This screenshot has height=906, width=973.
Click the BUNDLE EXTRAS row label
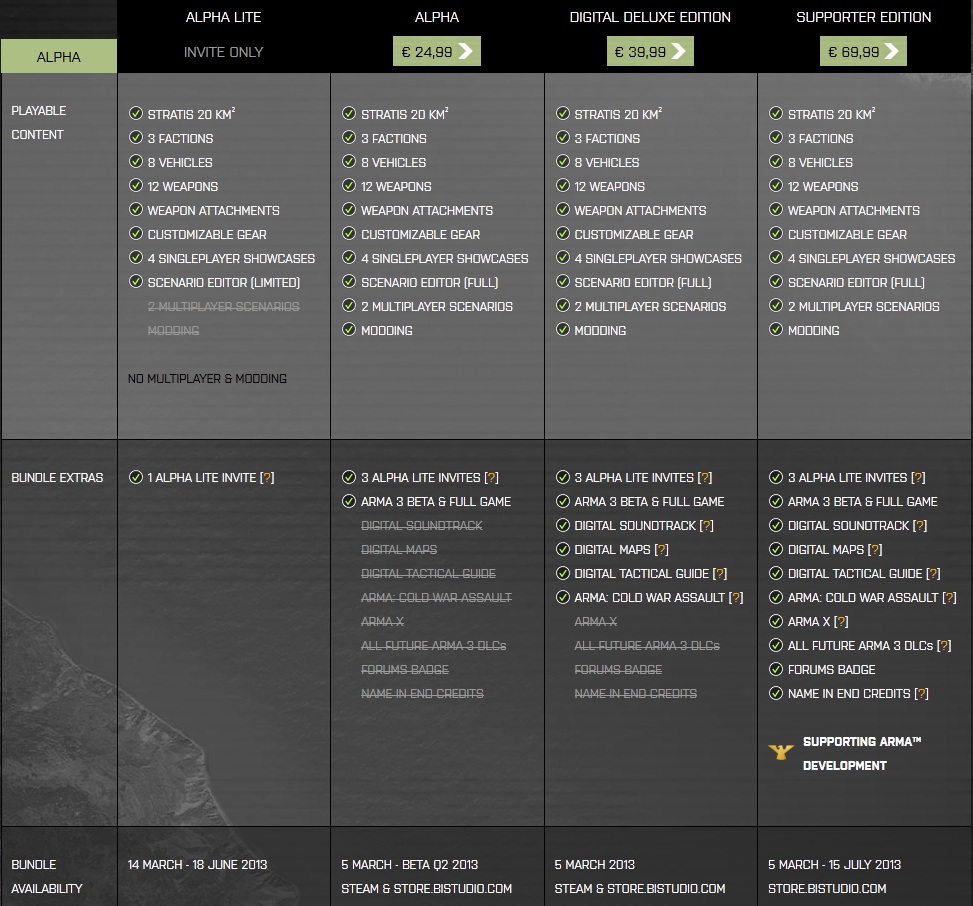coord(57,478)
